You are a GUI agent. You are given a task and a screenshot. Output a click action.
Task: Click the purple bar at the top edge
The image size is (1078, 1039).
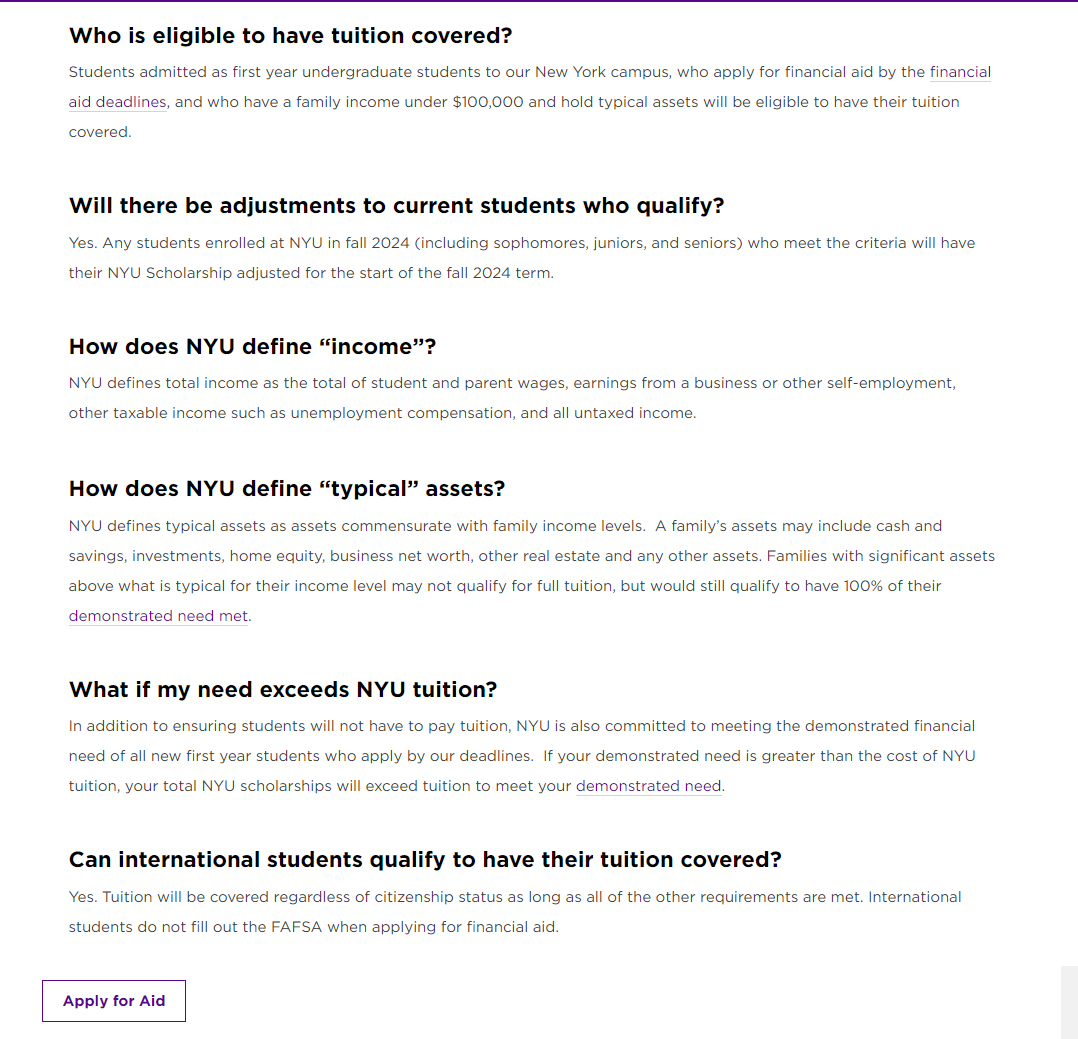click(x=539, y=3)
